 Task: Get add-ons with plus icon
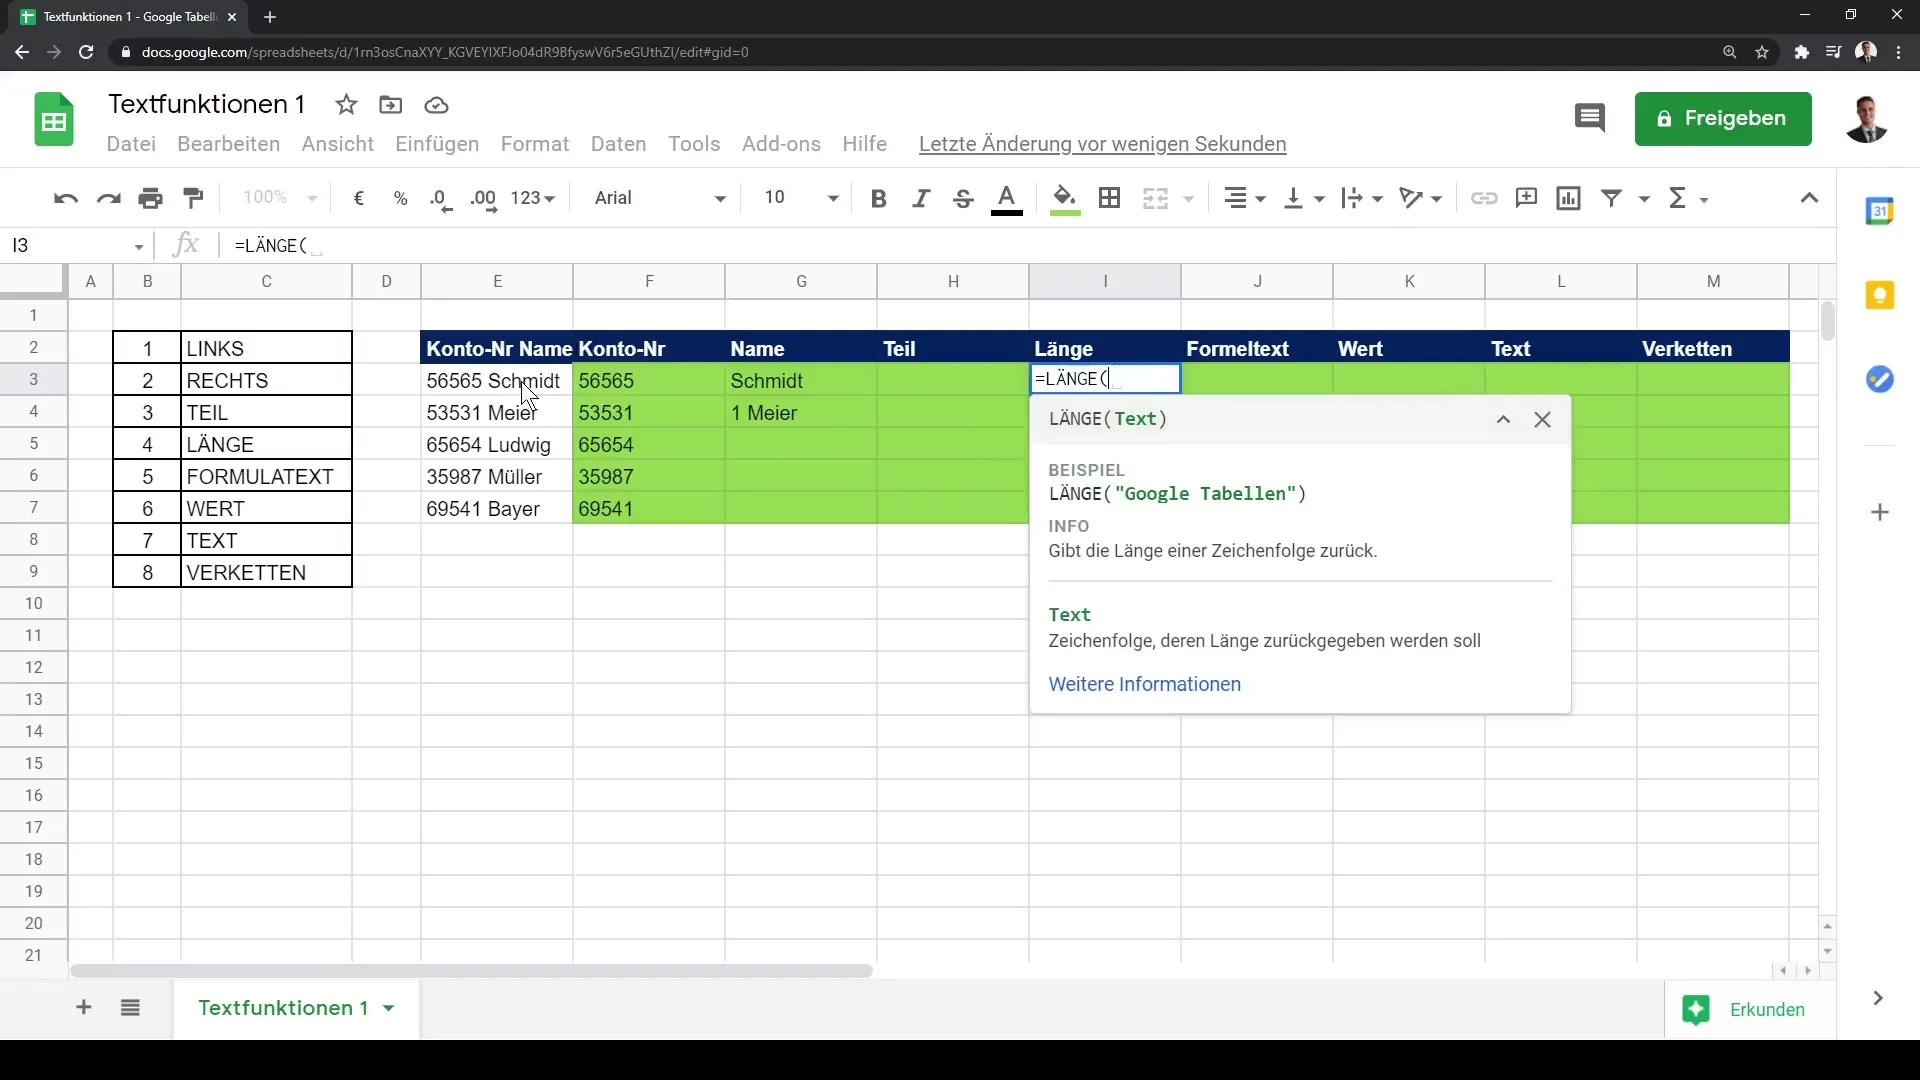[1880, 513]
